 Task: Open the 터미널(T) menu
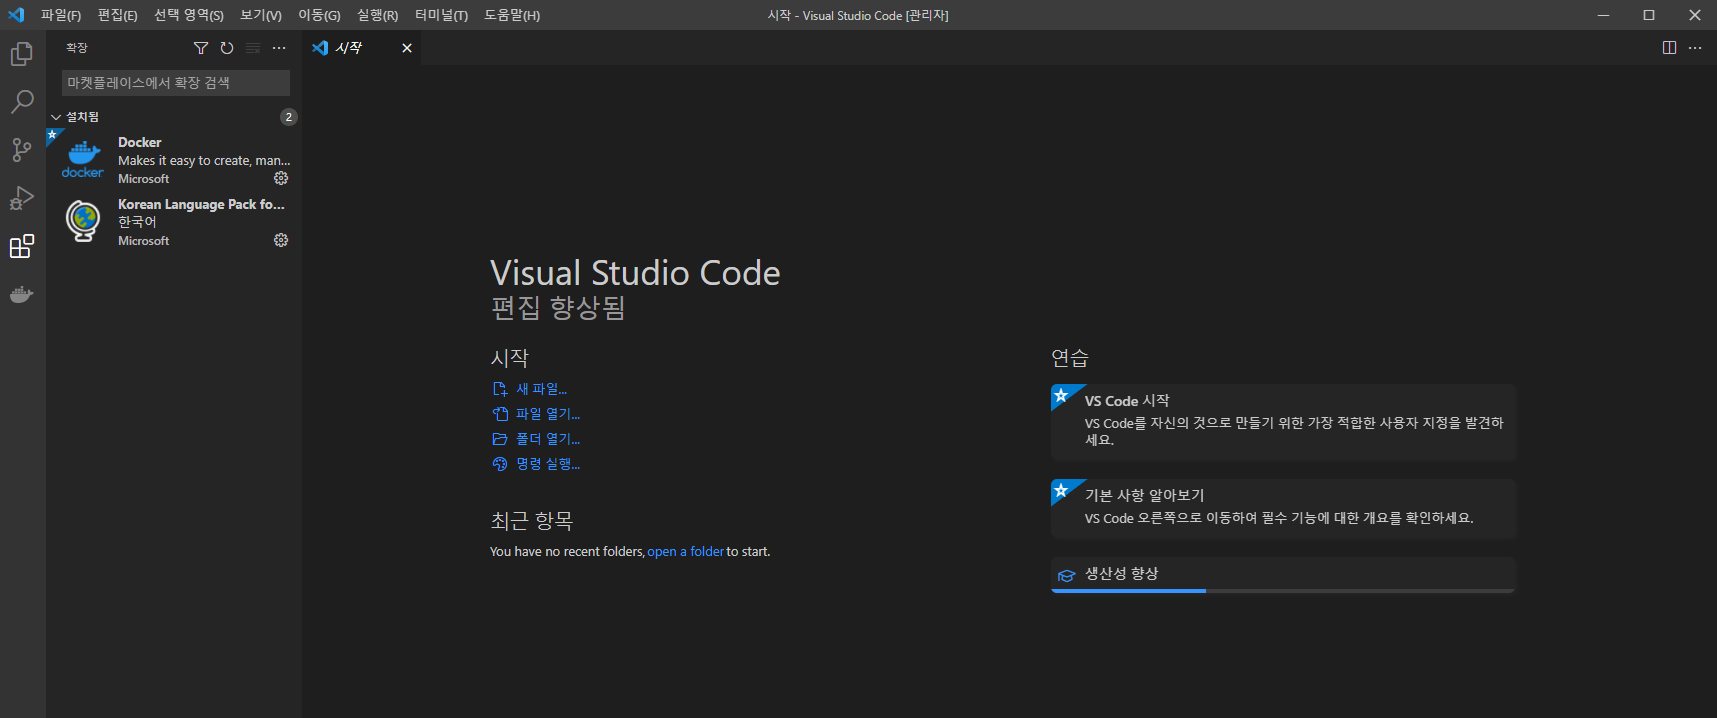pos(441,15)
